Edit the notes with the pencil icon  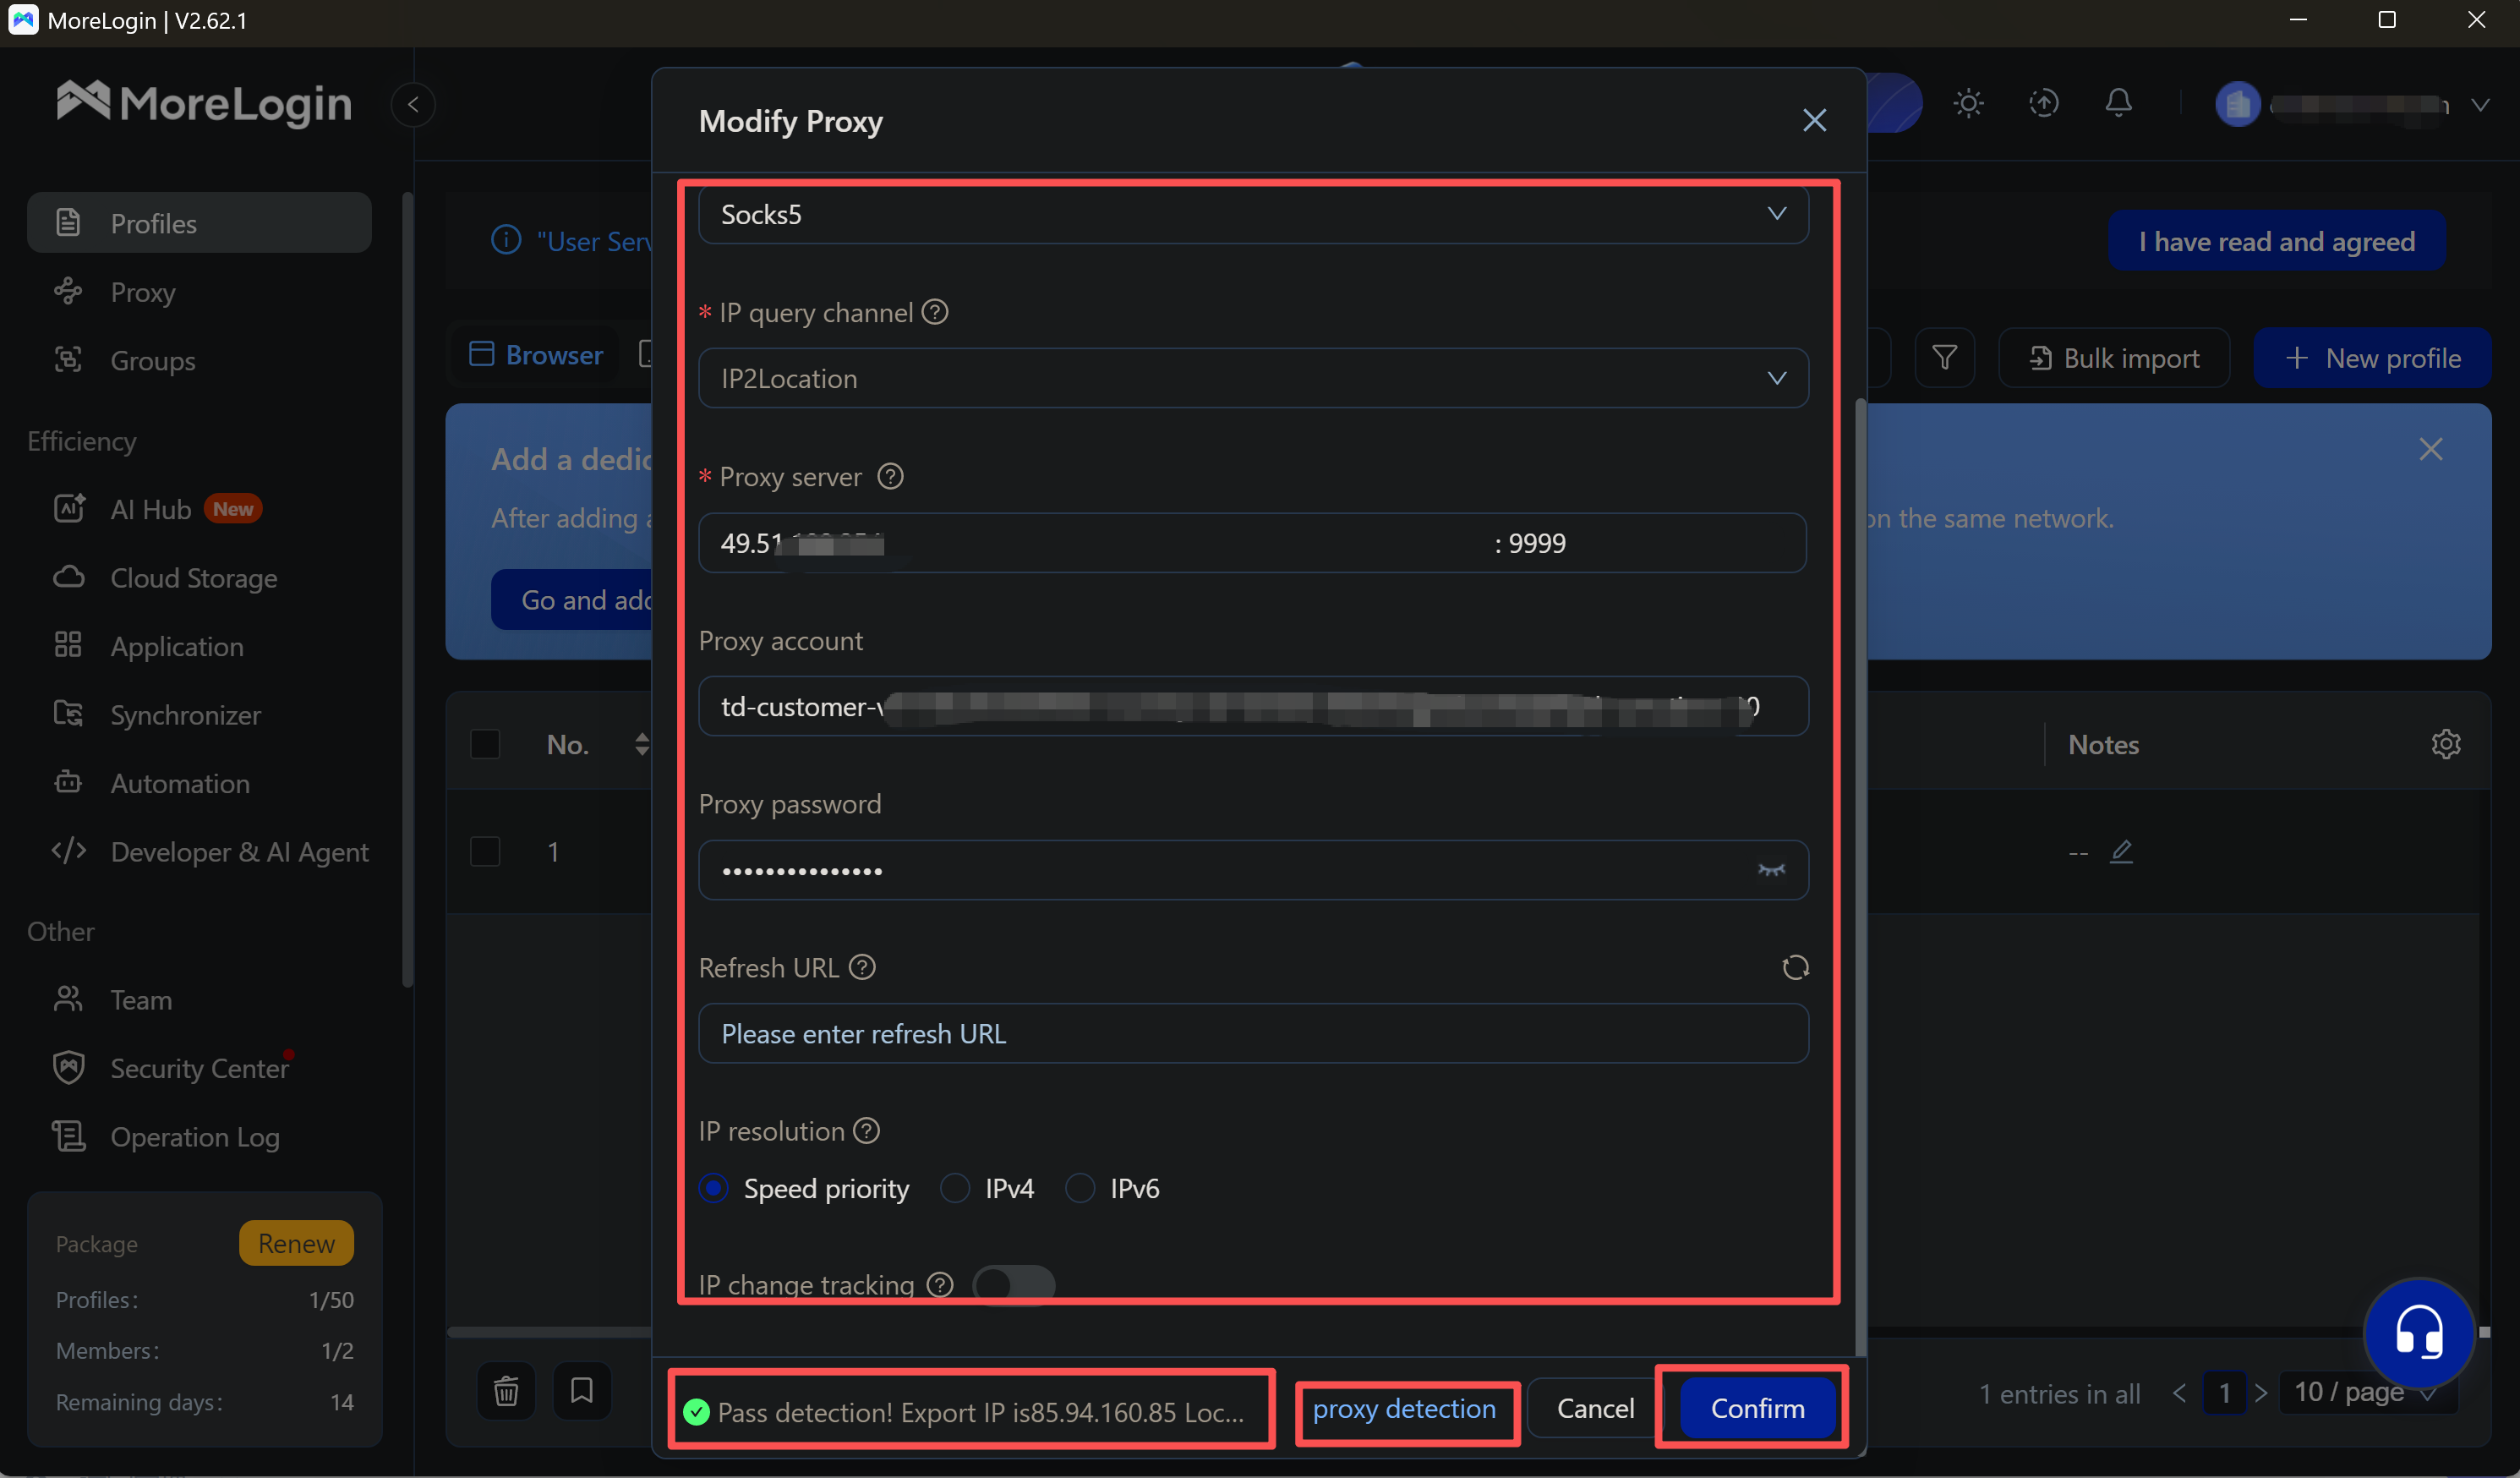tap(2121, 851)
